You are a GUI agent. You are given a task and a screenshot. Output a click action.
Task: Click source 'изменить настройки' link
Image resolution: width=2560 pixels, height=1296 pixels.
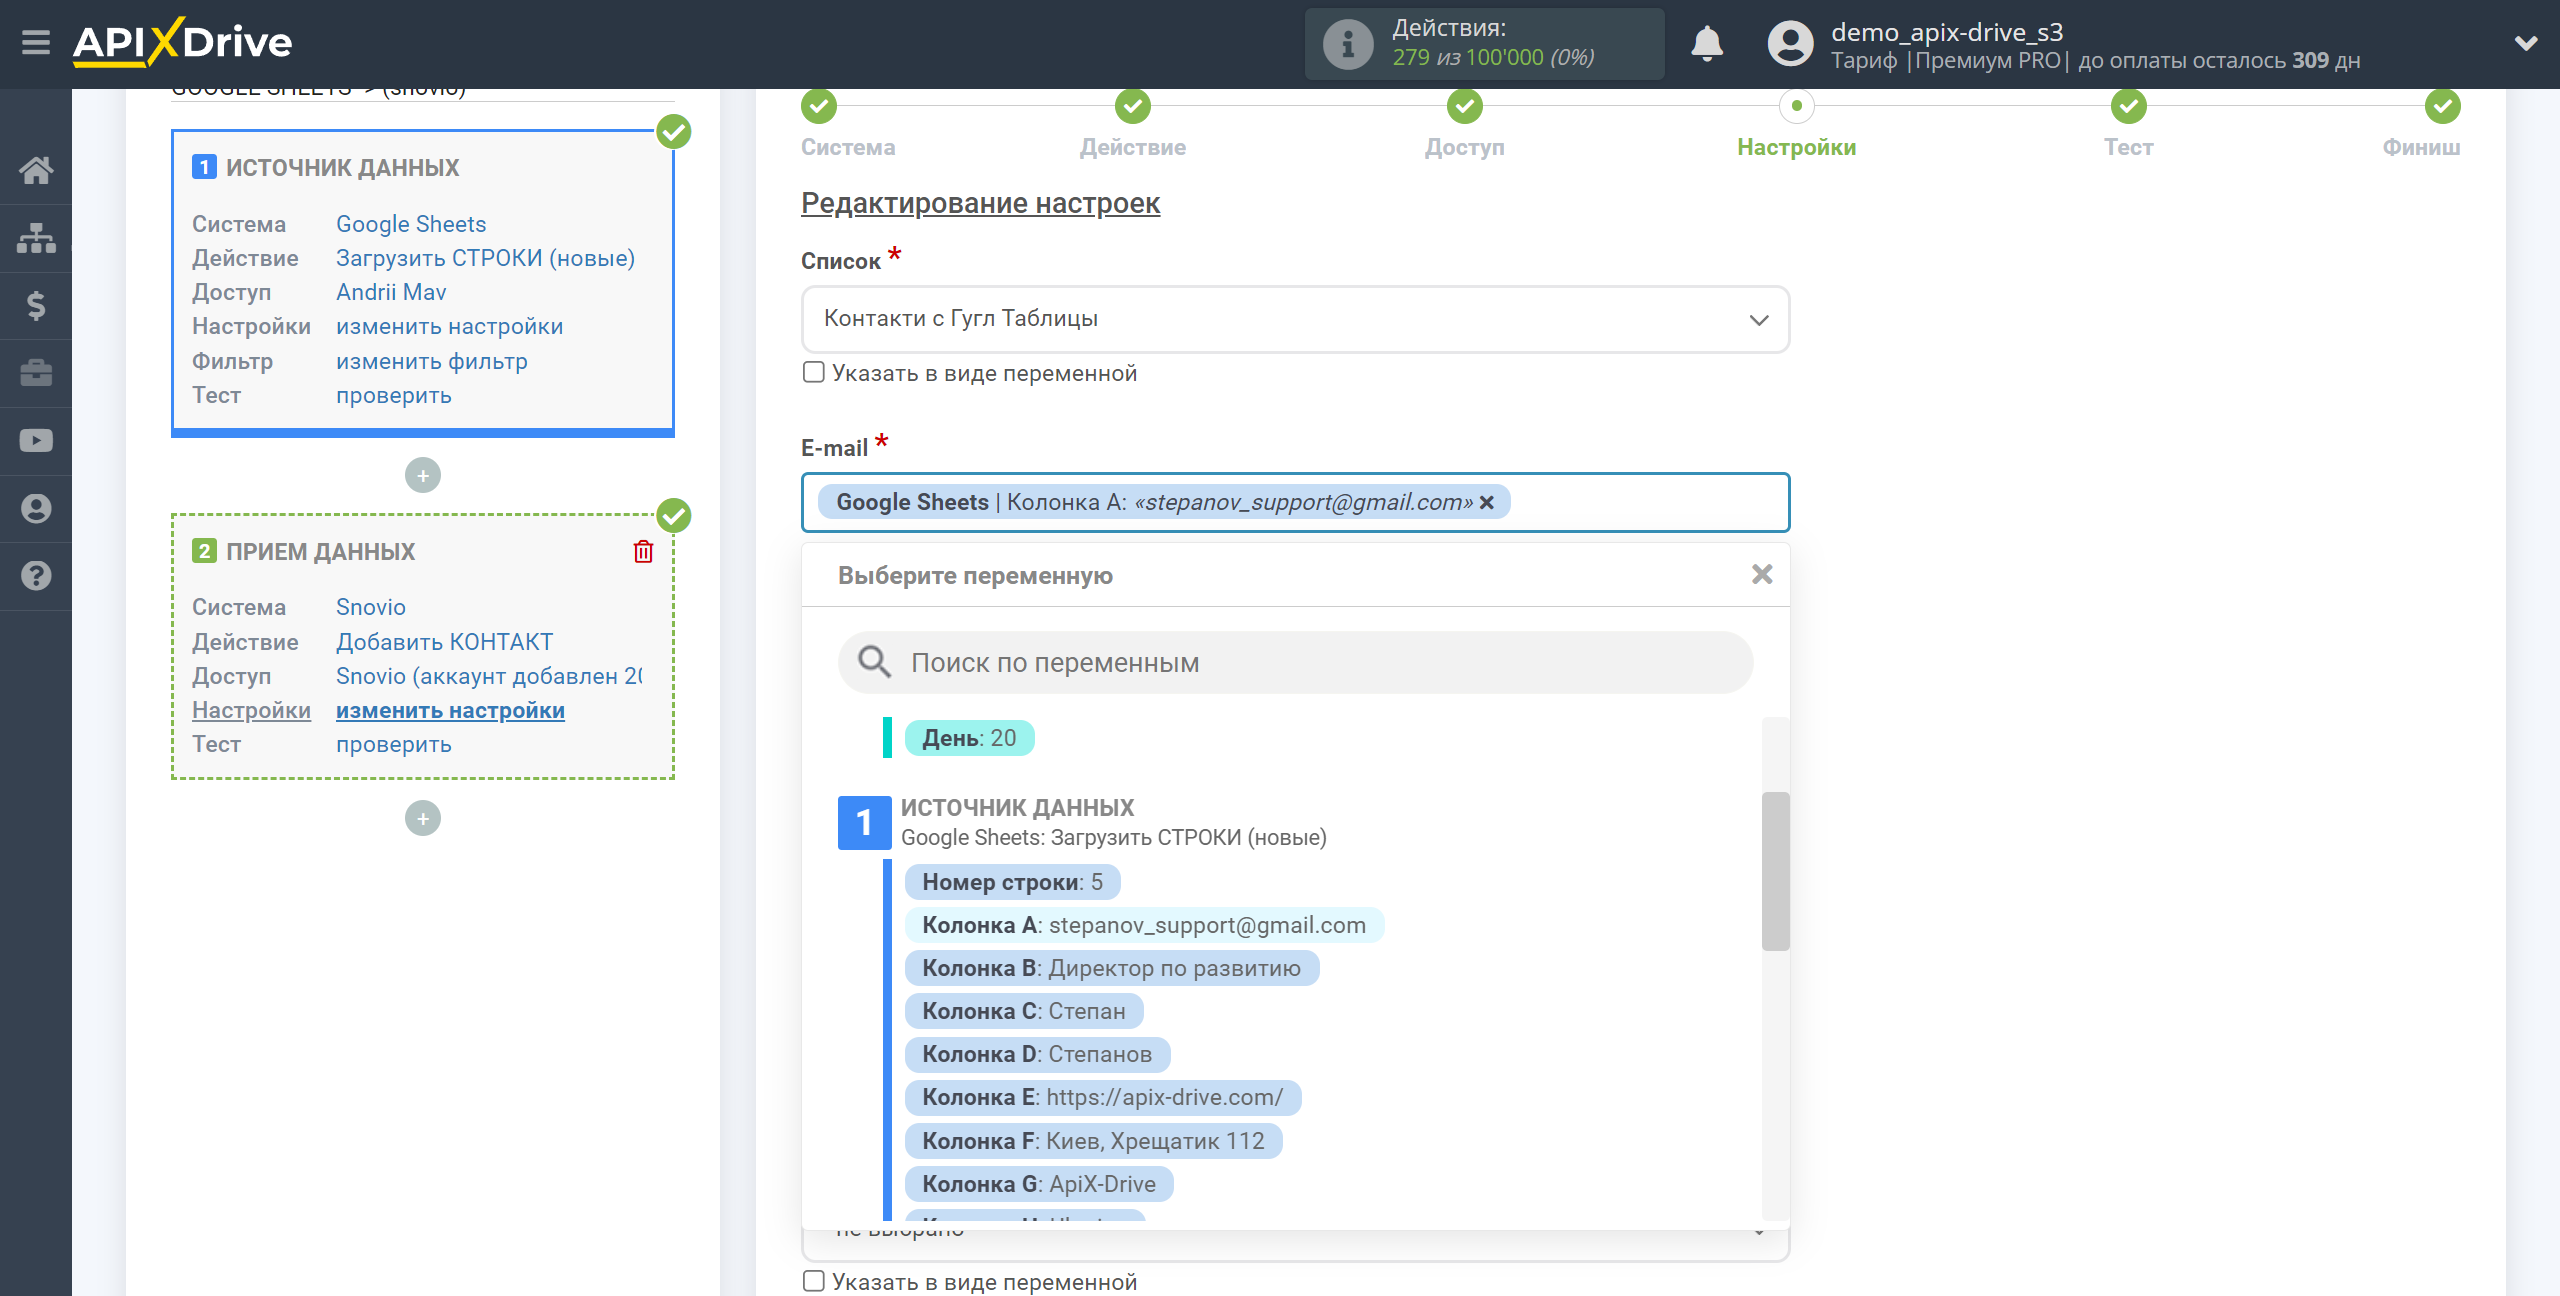click(449, 326)
